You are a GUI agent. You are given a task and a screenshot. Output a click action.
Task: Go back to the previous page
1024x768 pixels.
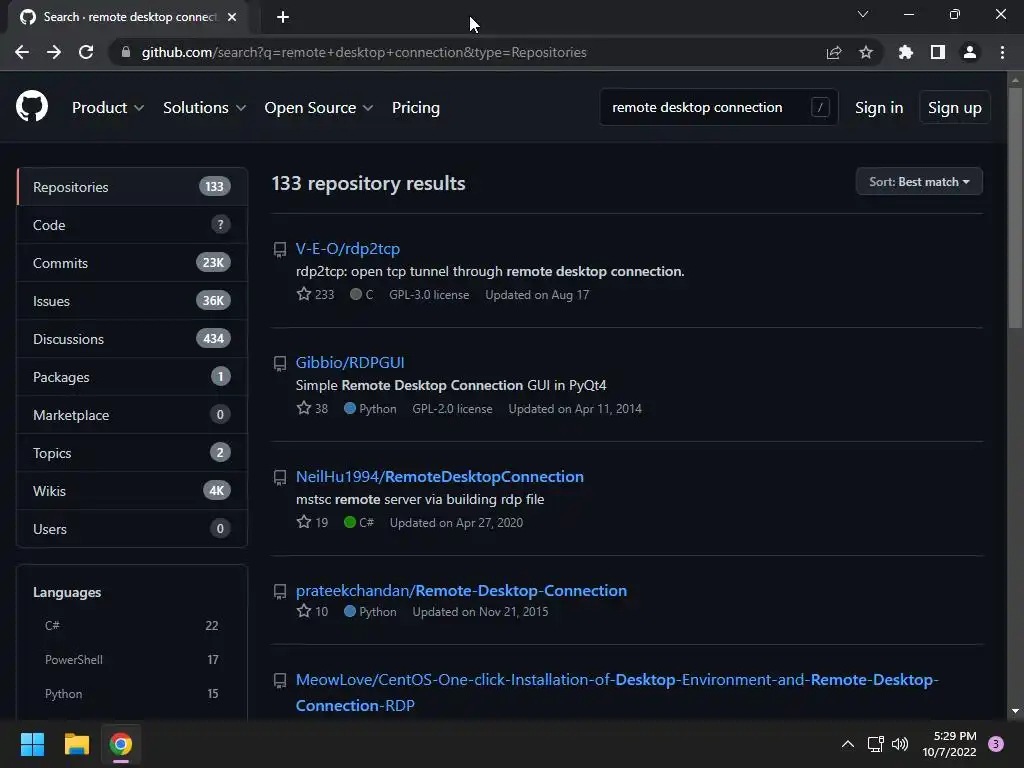pos(22,52)
